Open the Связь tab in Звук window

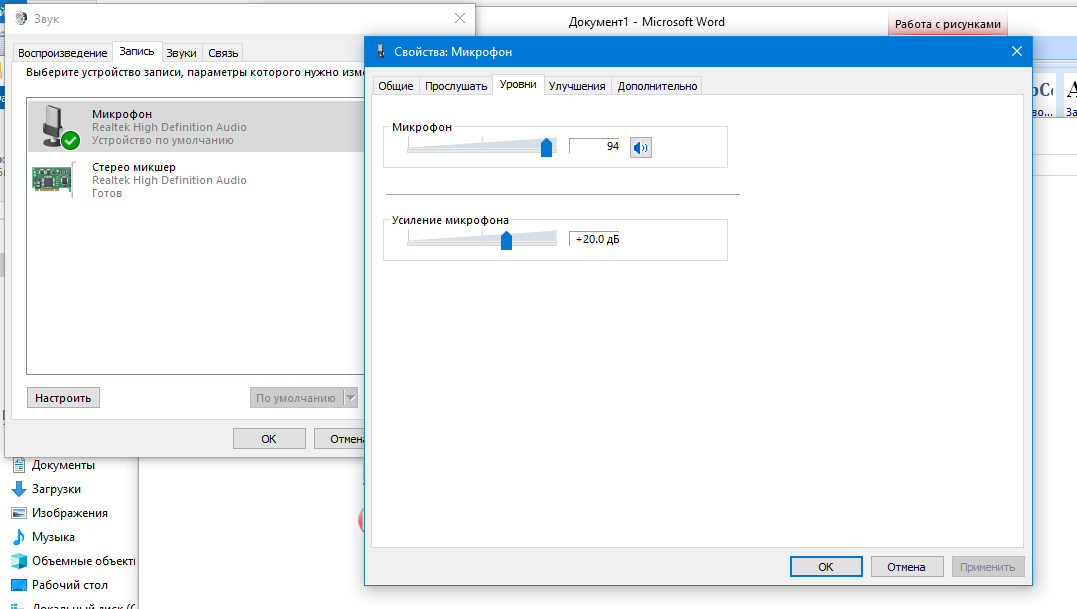pyautogui.click(x=223, y=53)
